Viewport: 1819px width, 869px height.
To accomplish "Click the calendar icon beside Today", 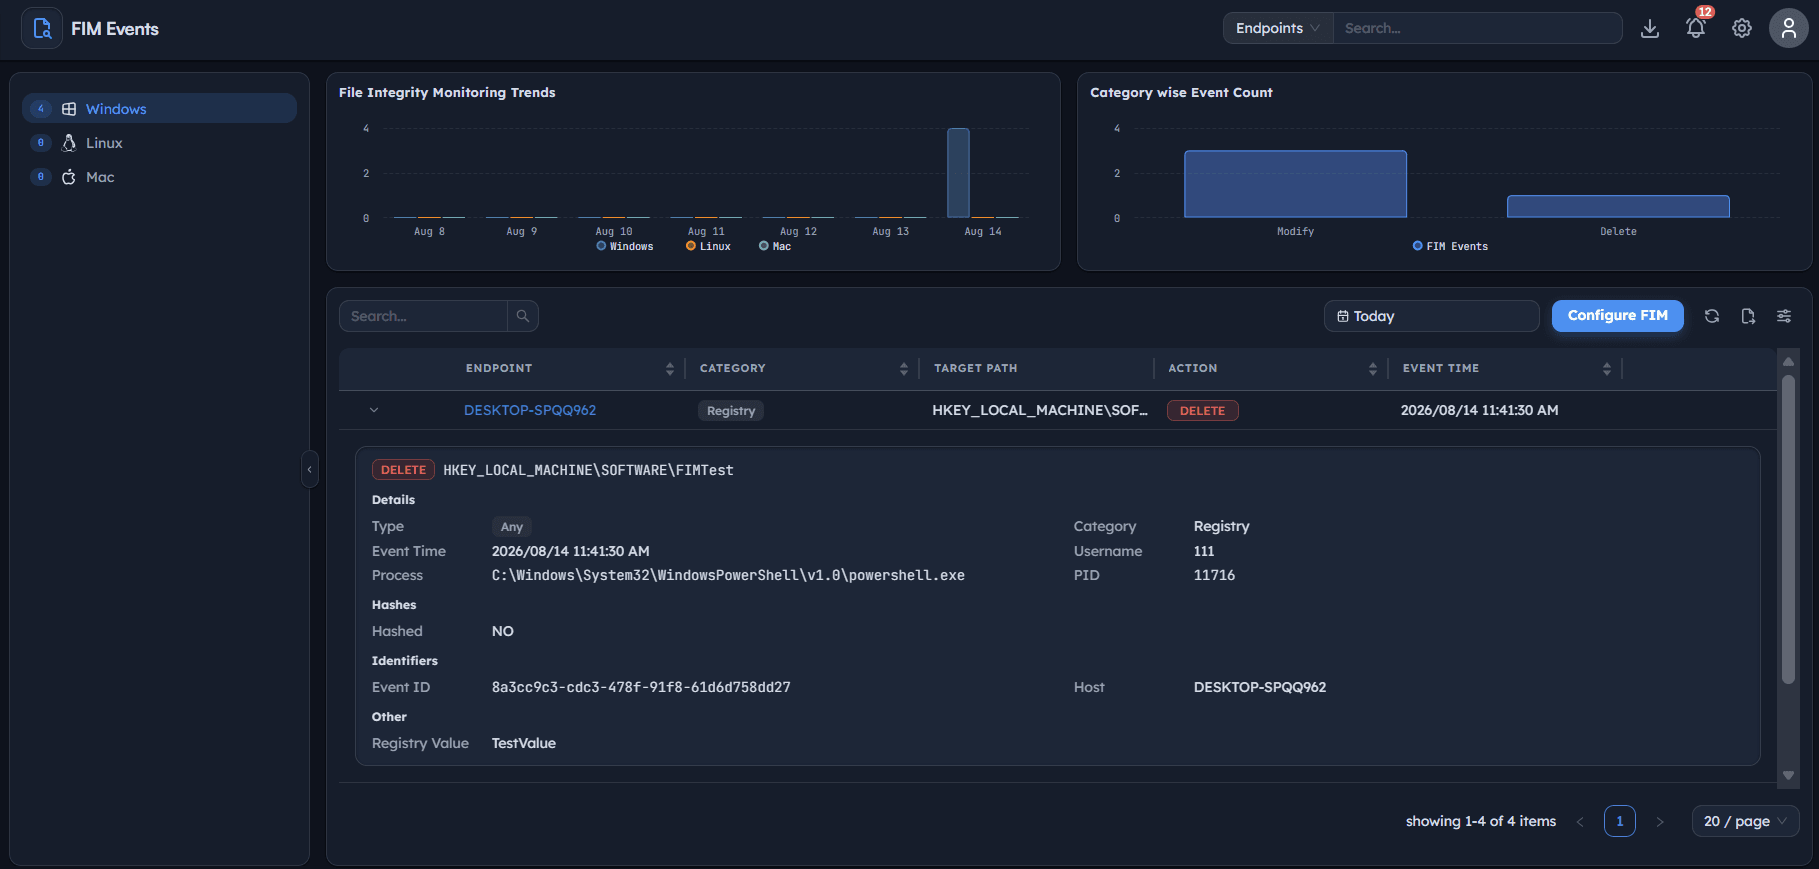I will [x=1343, y=316].
